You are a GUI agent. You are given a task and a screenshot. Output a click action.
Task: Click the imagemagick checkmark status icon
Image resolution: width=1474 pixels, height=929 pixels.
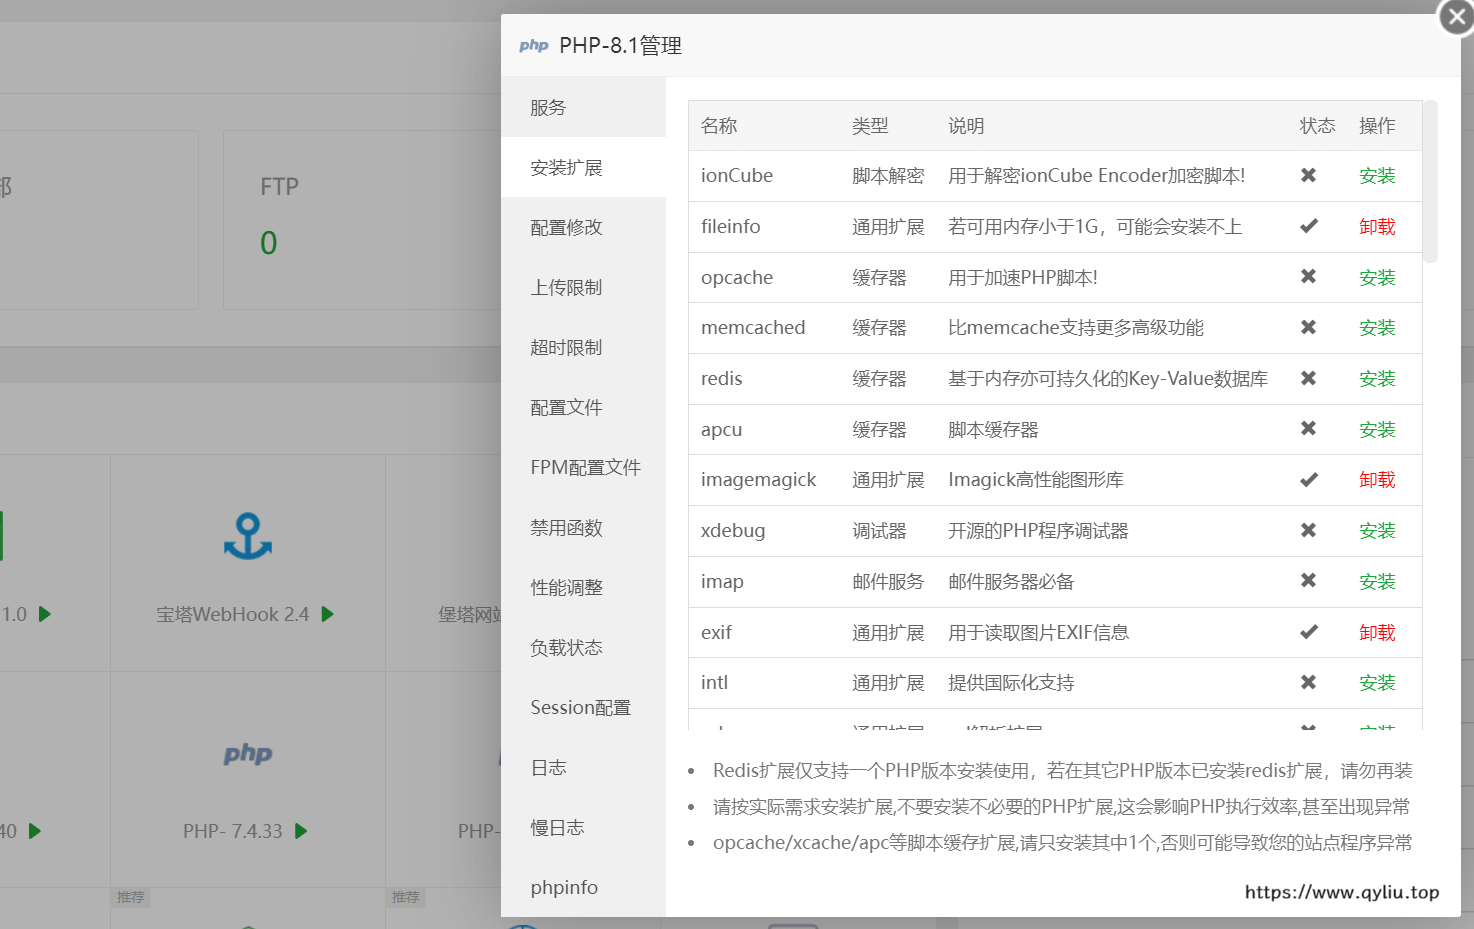[x=1308, y=480]
